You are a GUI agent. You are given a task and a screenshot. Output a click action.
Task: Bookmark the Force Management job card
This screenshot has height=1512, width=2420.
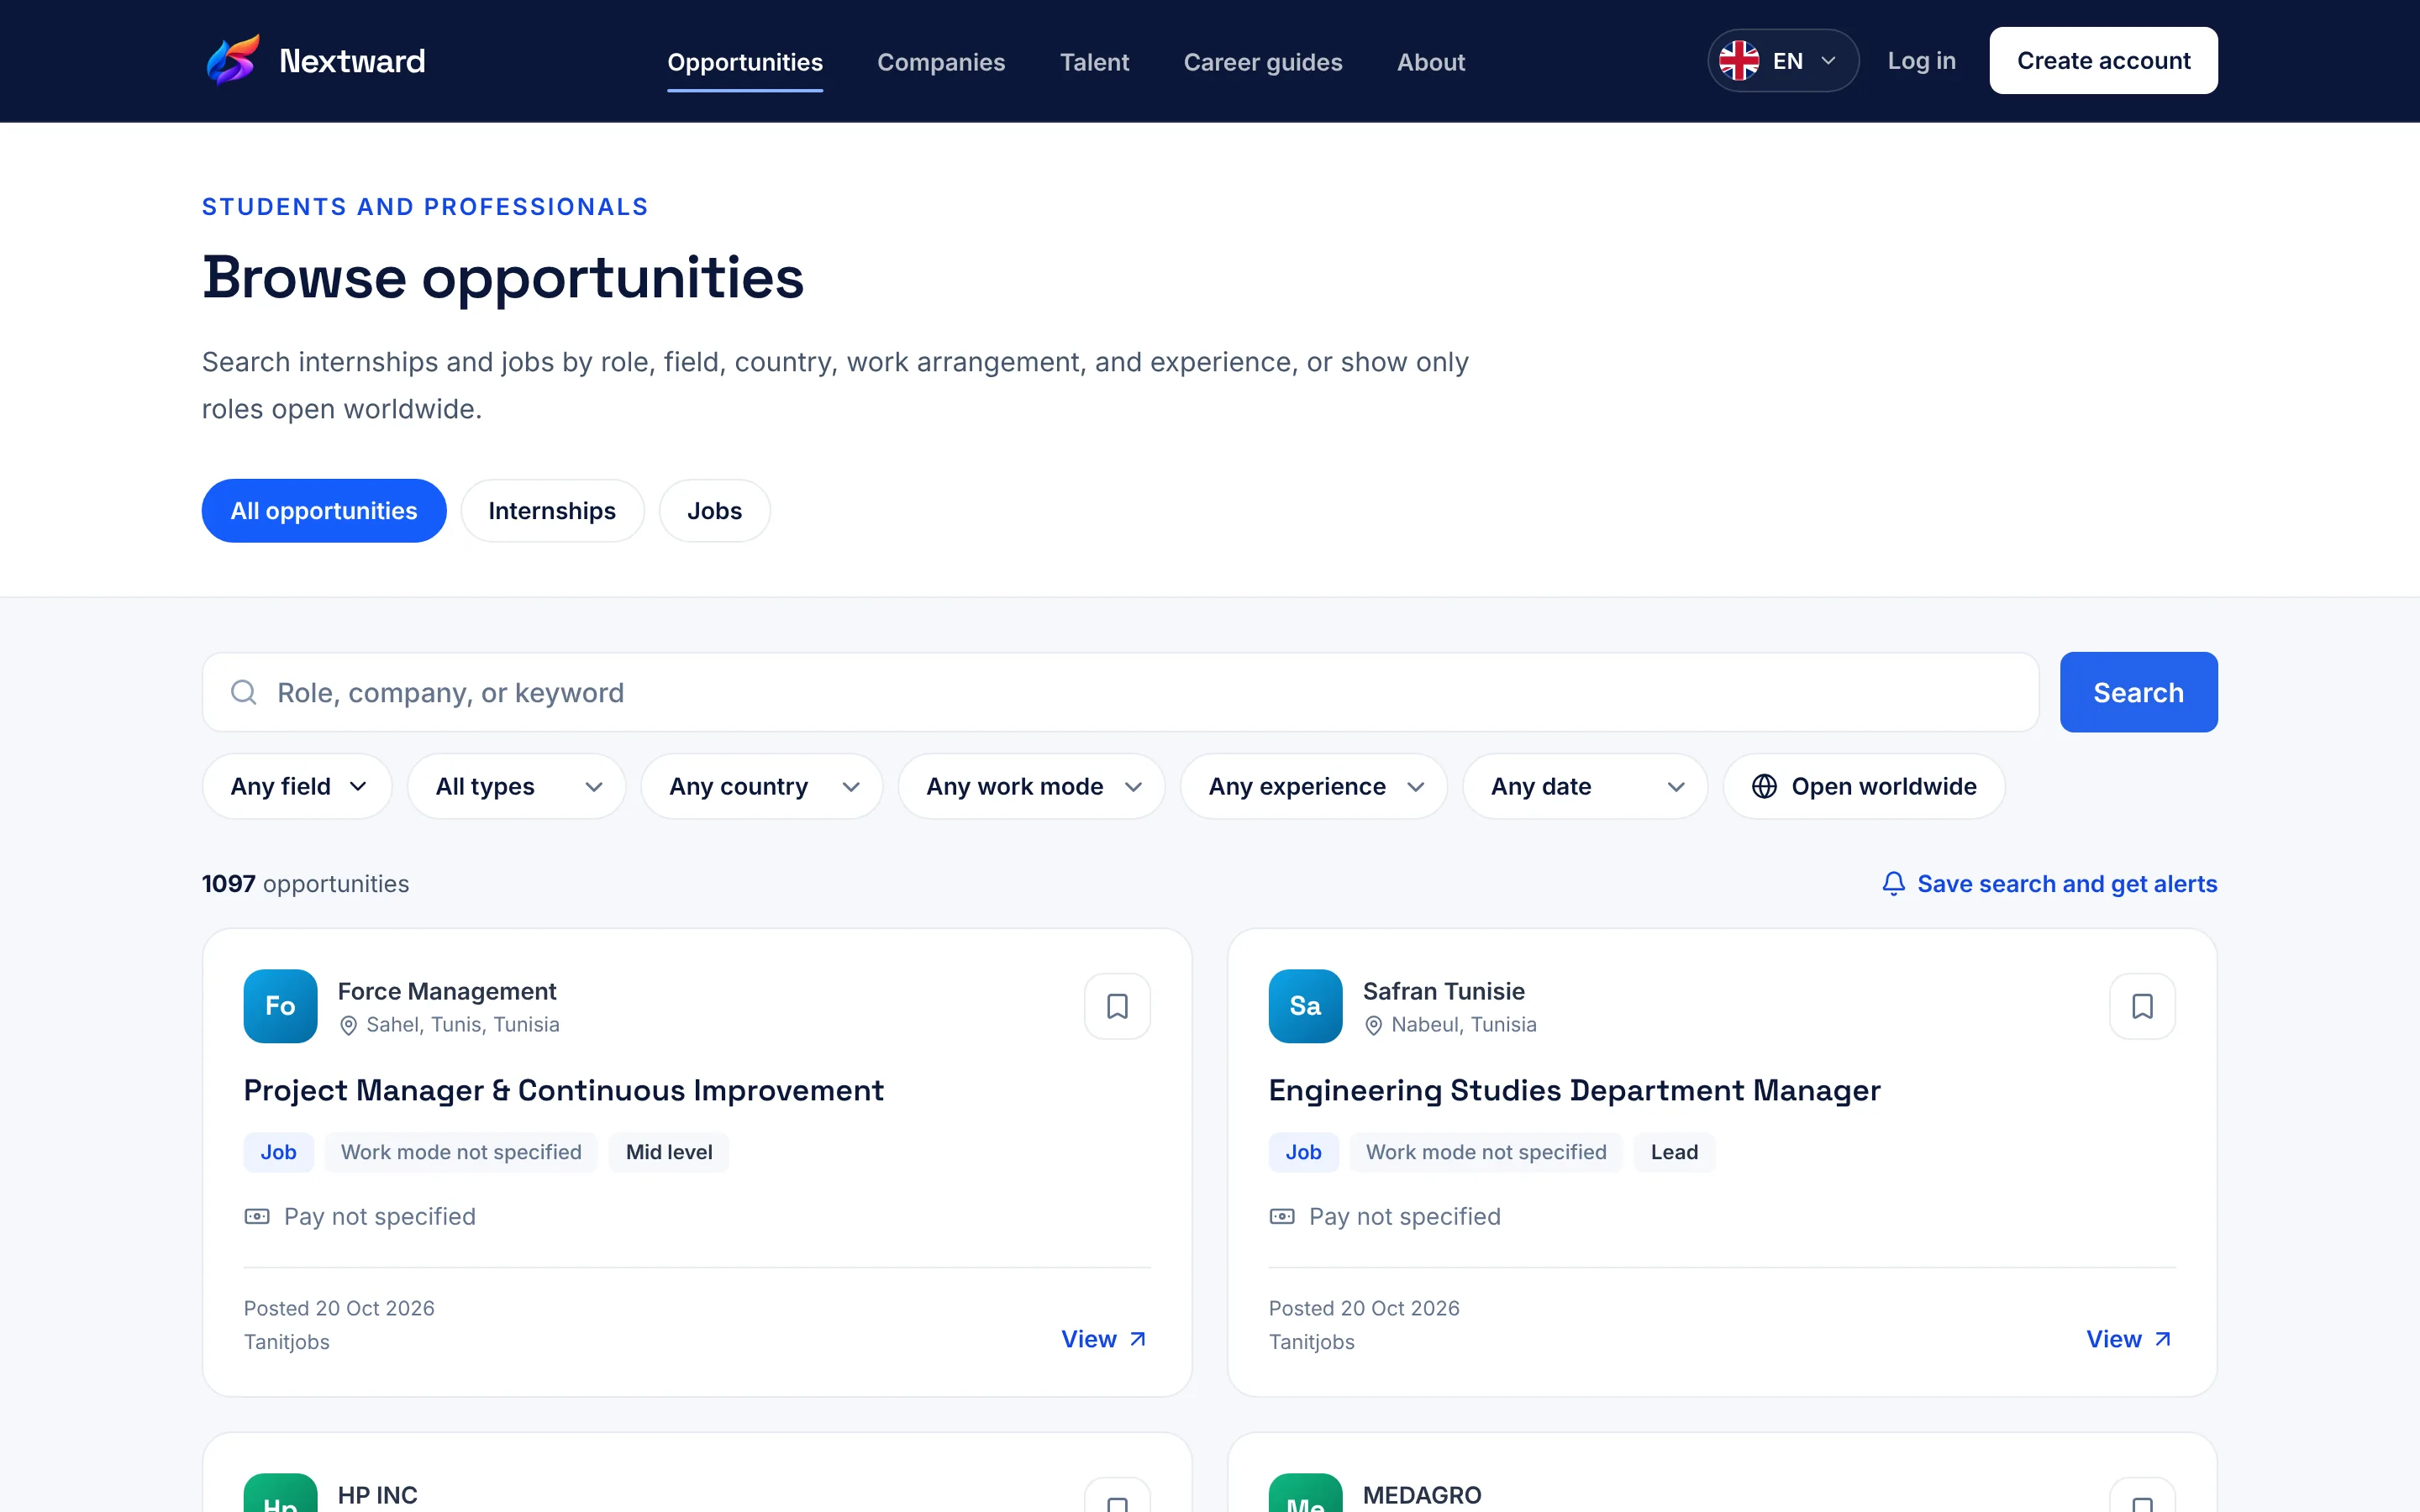1117,1006
